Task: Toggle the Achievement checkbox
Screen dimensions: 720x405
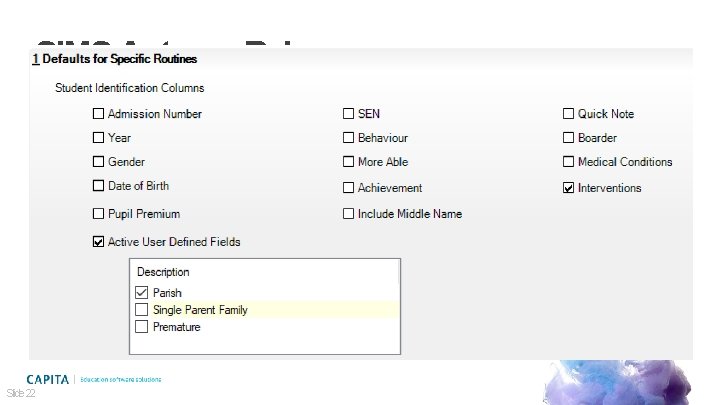Action: click(349, 188)
